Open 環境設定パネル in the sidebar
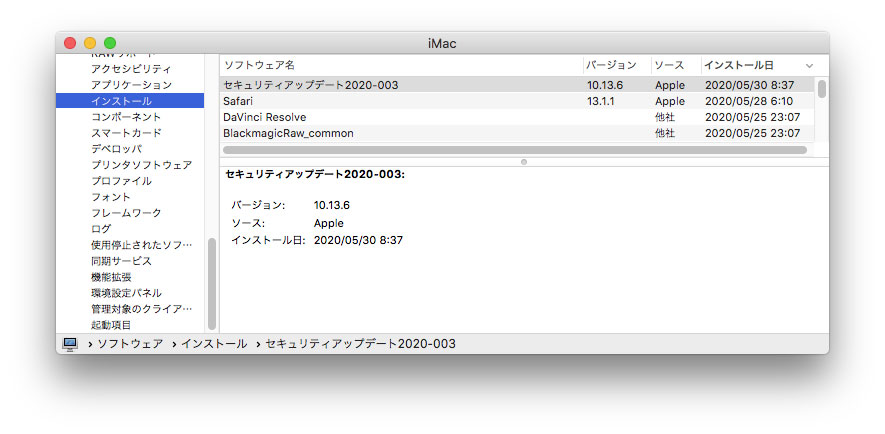The image size is (885, 434). (x=126, y=293)
